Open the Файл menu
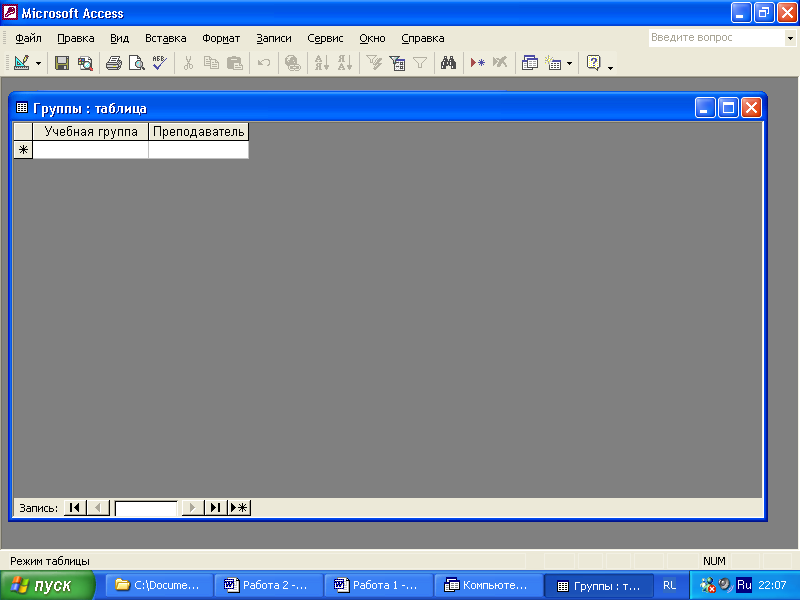The height and width of the screenshot is (600, 800). 28,38
